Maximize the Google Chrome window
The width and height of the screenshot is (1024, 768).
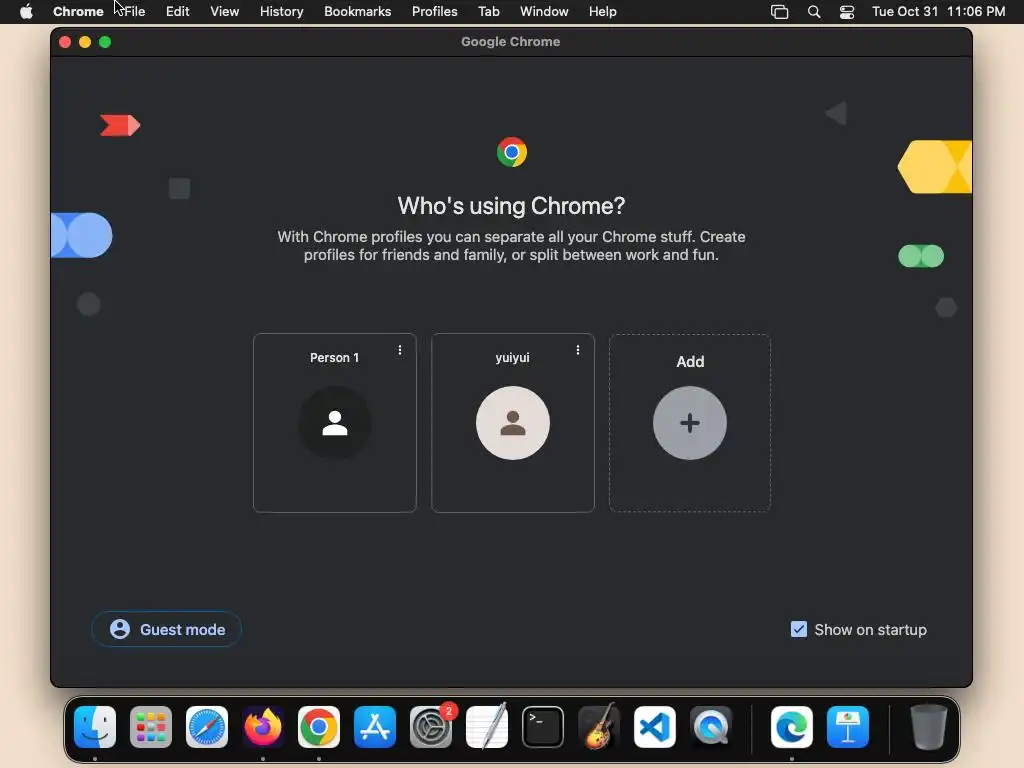[x=104, y=42]
